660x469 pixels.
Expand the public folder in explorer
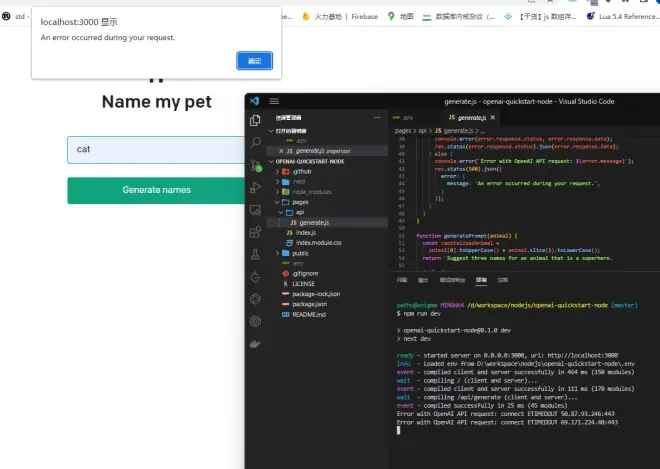[x=300, y=253]
